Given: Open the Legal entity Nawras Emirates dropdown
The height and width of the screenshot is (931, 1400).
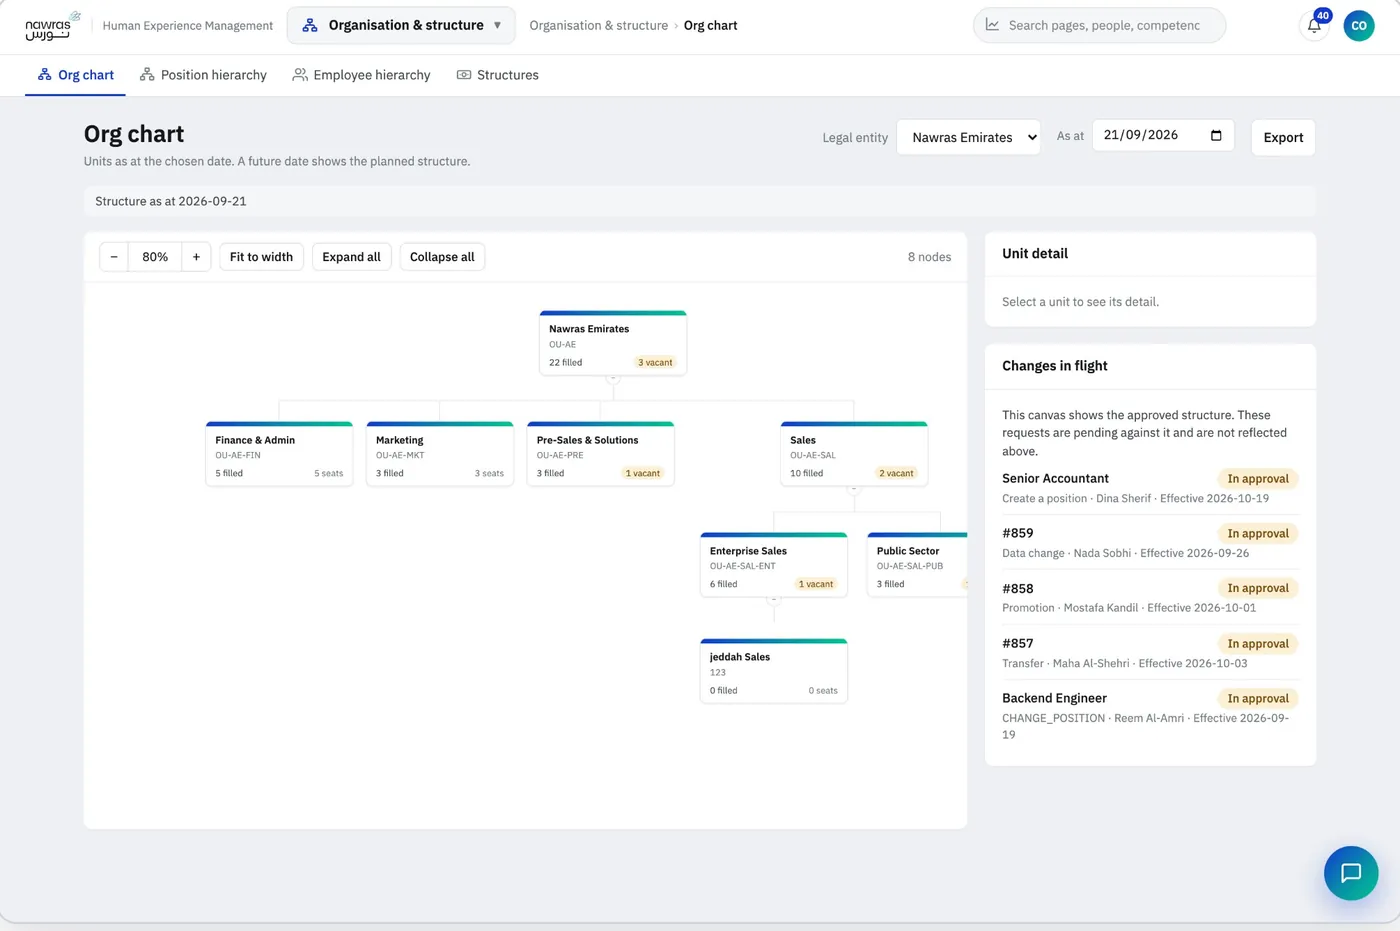Looking at the screenshot, I should (969, 137).
